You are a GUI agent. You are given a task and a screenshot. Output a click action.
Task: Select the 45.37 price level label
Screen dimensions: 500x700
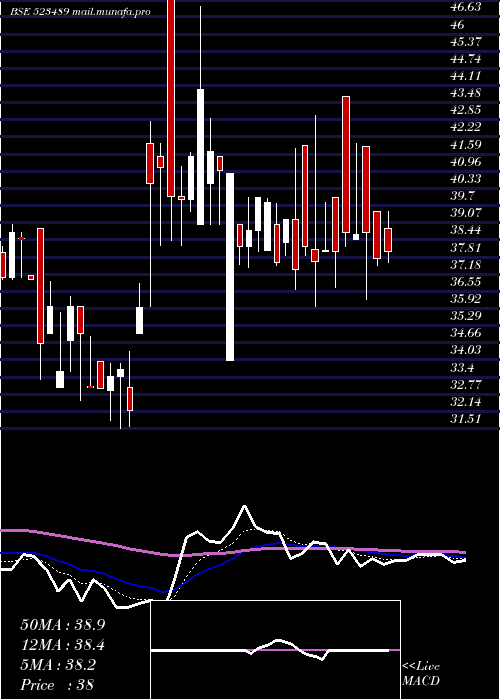[467, 42]
